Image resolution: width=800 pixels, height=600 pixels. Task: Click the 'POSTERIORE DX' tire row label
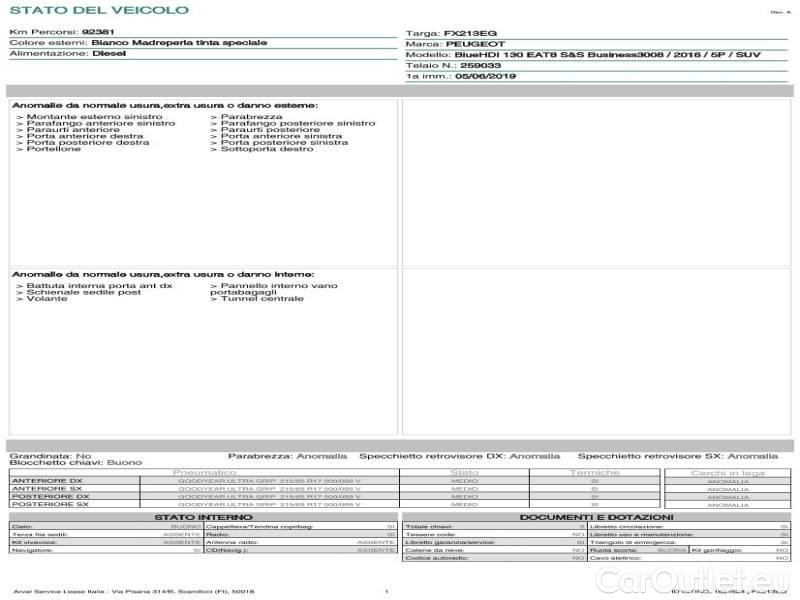(x=51, y=496)
